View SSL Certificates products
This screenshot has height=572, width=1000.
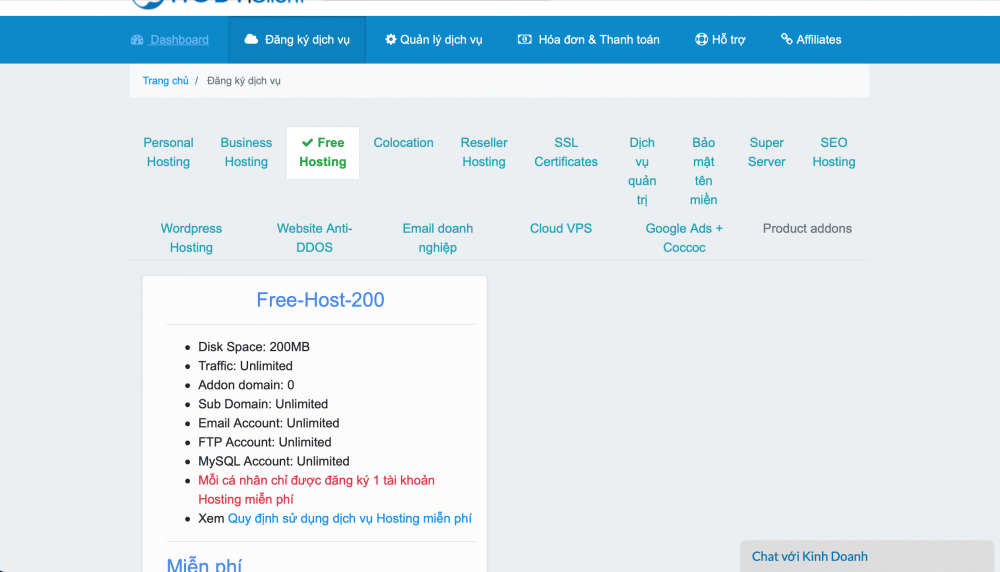pos(566,152)
